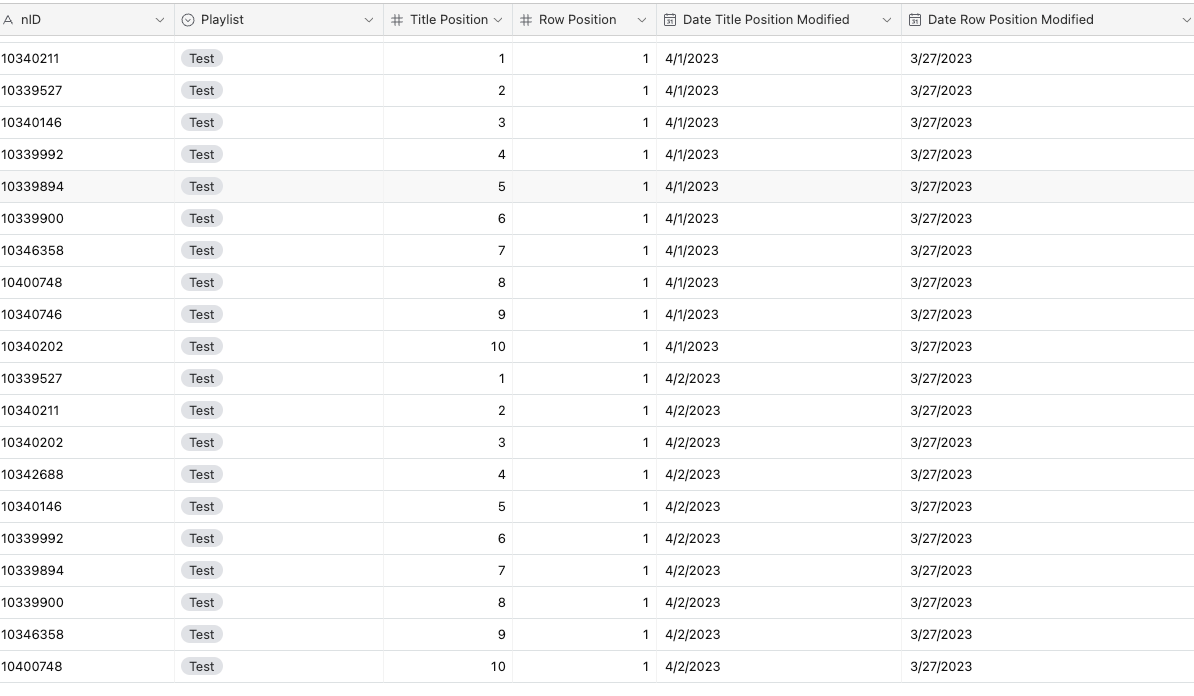Select the Title Position column header label
Image resolution: width=1194 pixels, height=696 pixels.
pyautogui.click(x=449, y=20)
